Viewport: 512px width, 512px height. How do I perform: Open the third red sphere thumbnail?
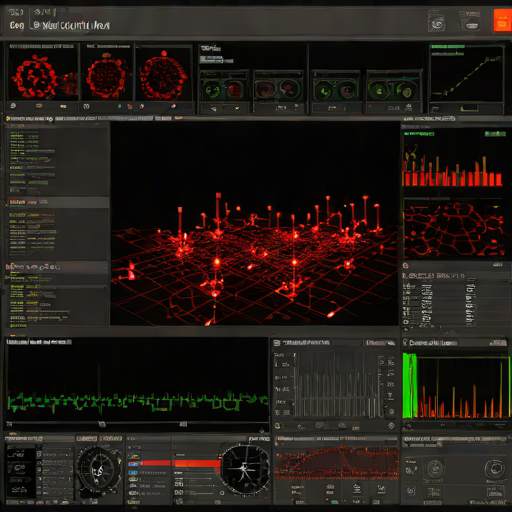pos(164,75)
